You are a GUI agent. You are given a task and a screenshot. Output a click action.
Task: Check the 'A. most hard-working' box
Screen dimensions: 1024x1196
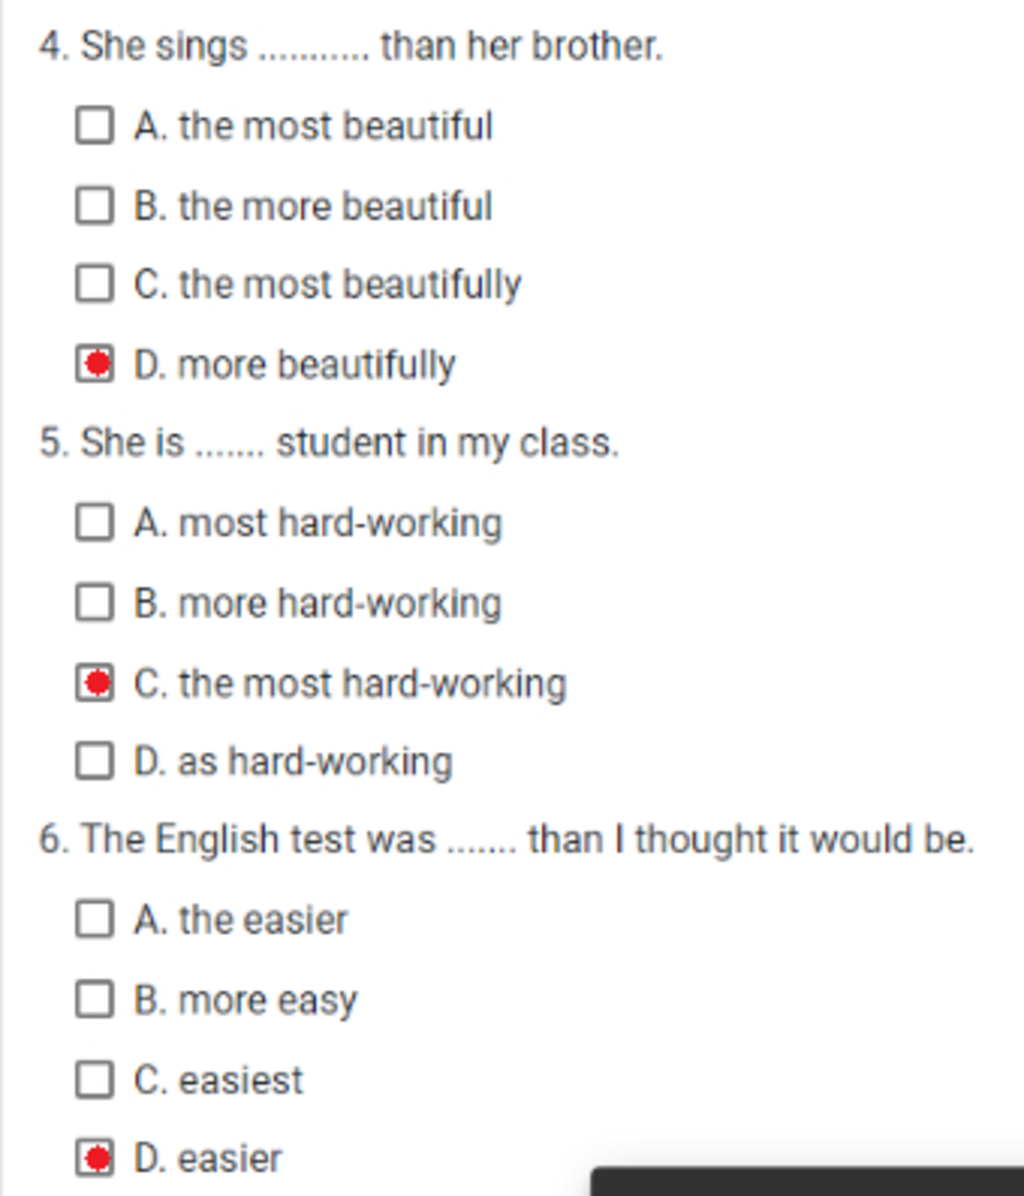point(94,522)
